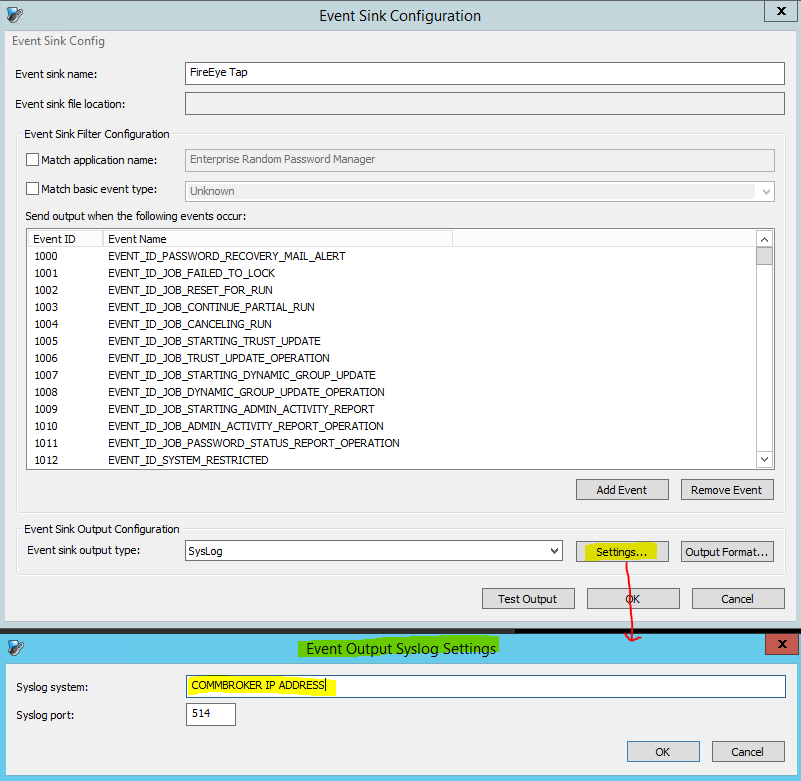This screenshot has height=781, width=801.
Task: Cancel the Event Sink Configuration dialog
Action: 738,599
